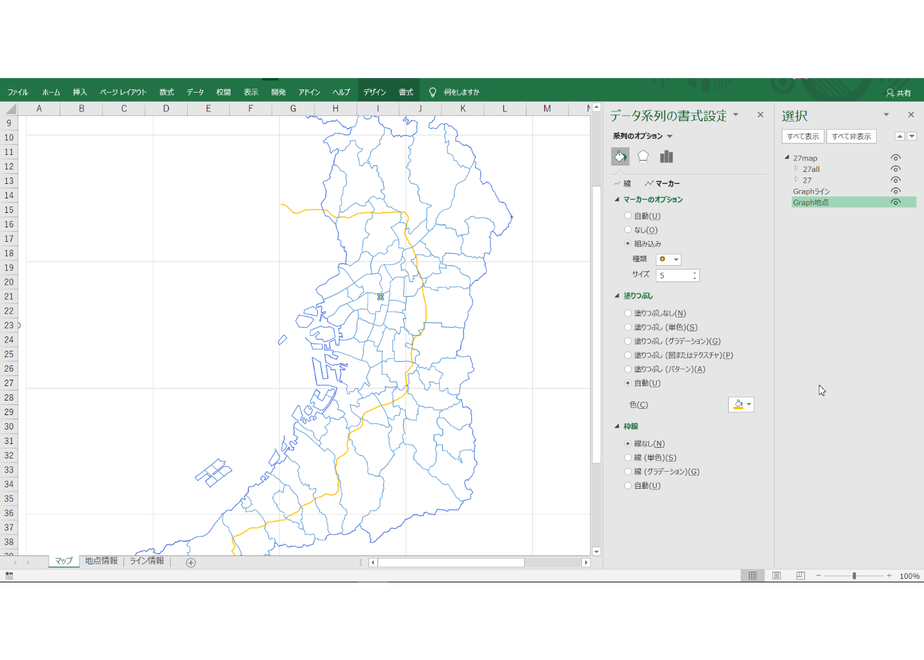Open the Series Options bar chart tab
924x660 pixels.
tap(666, 157)
